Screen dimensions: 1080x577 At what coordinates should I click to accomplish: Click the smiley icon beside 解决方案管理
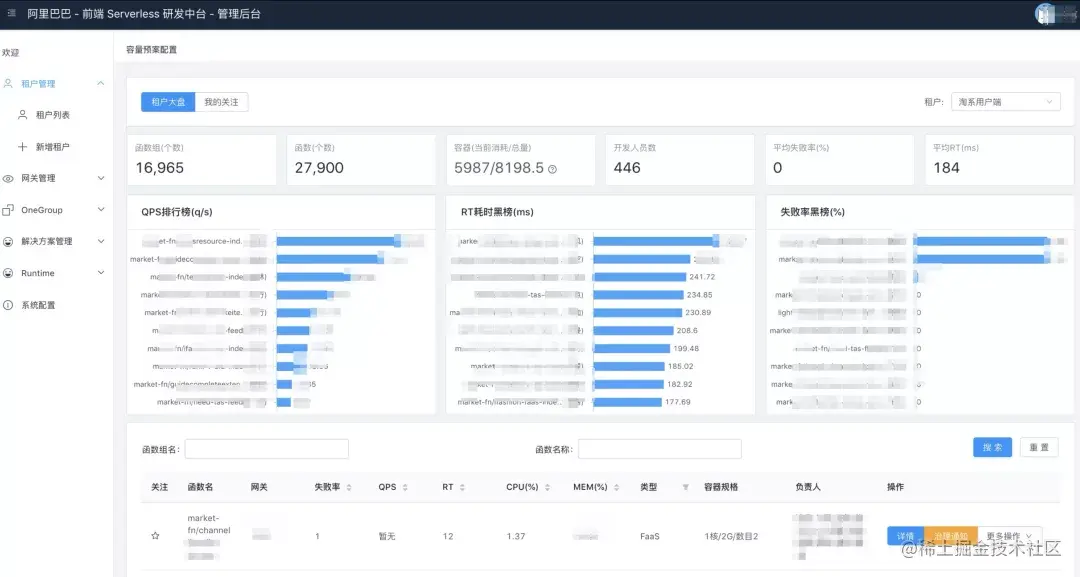point(8,242)
